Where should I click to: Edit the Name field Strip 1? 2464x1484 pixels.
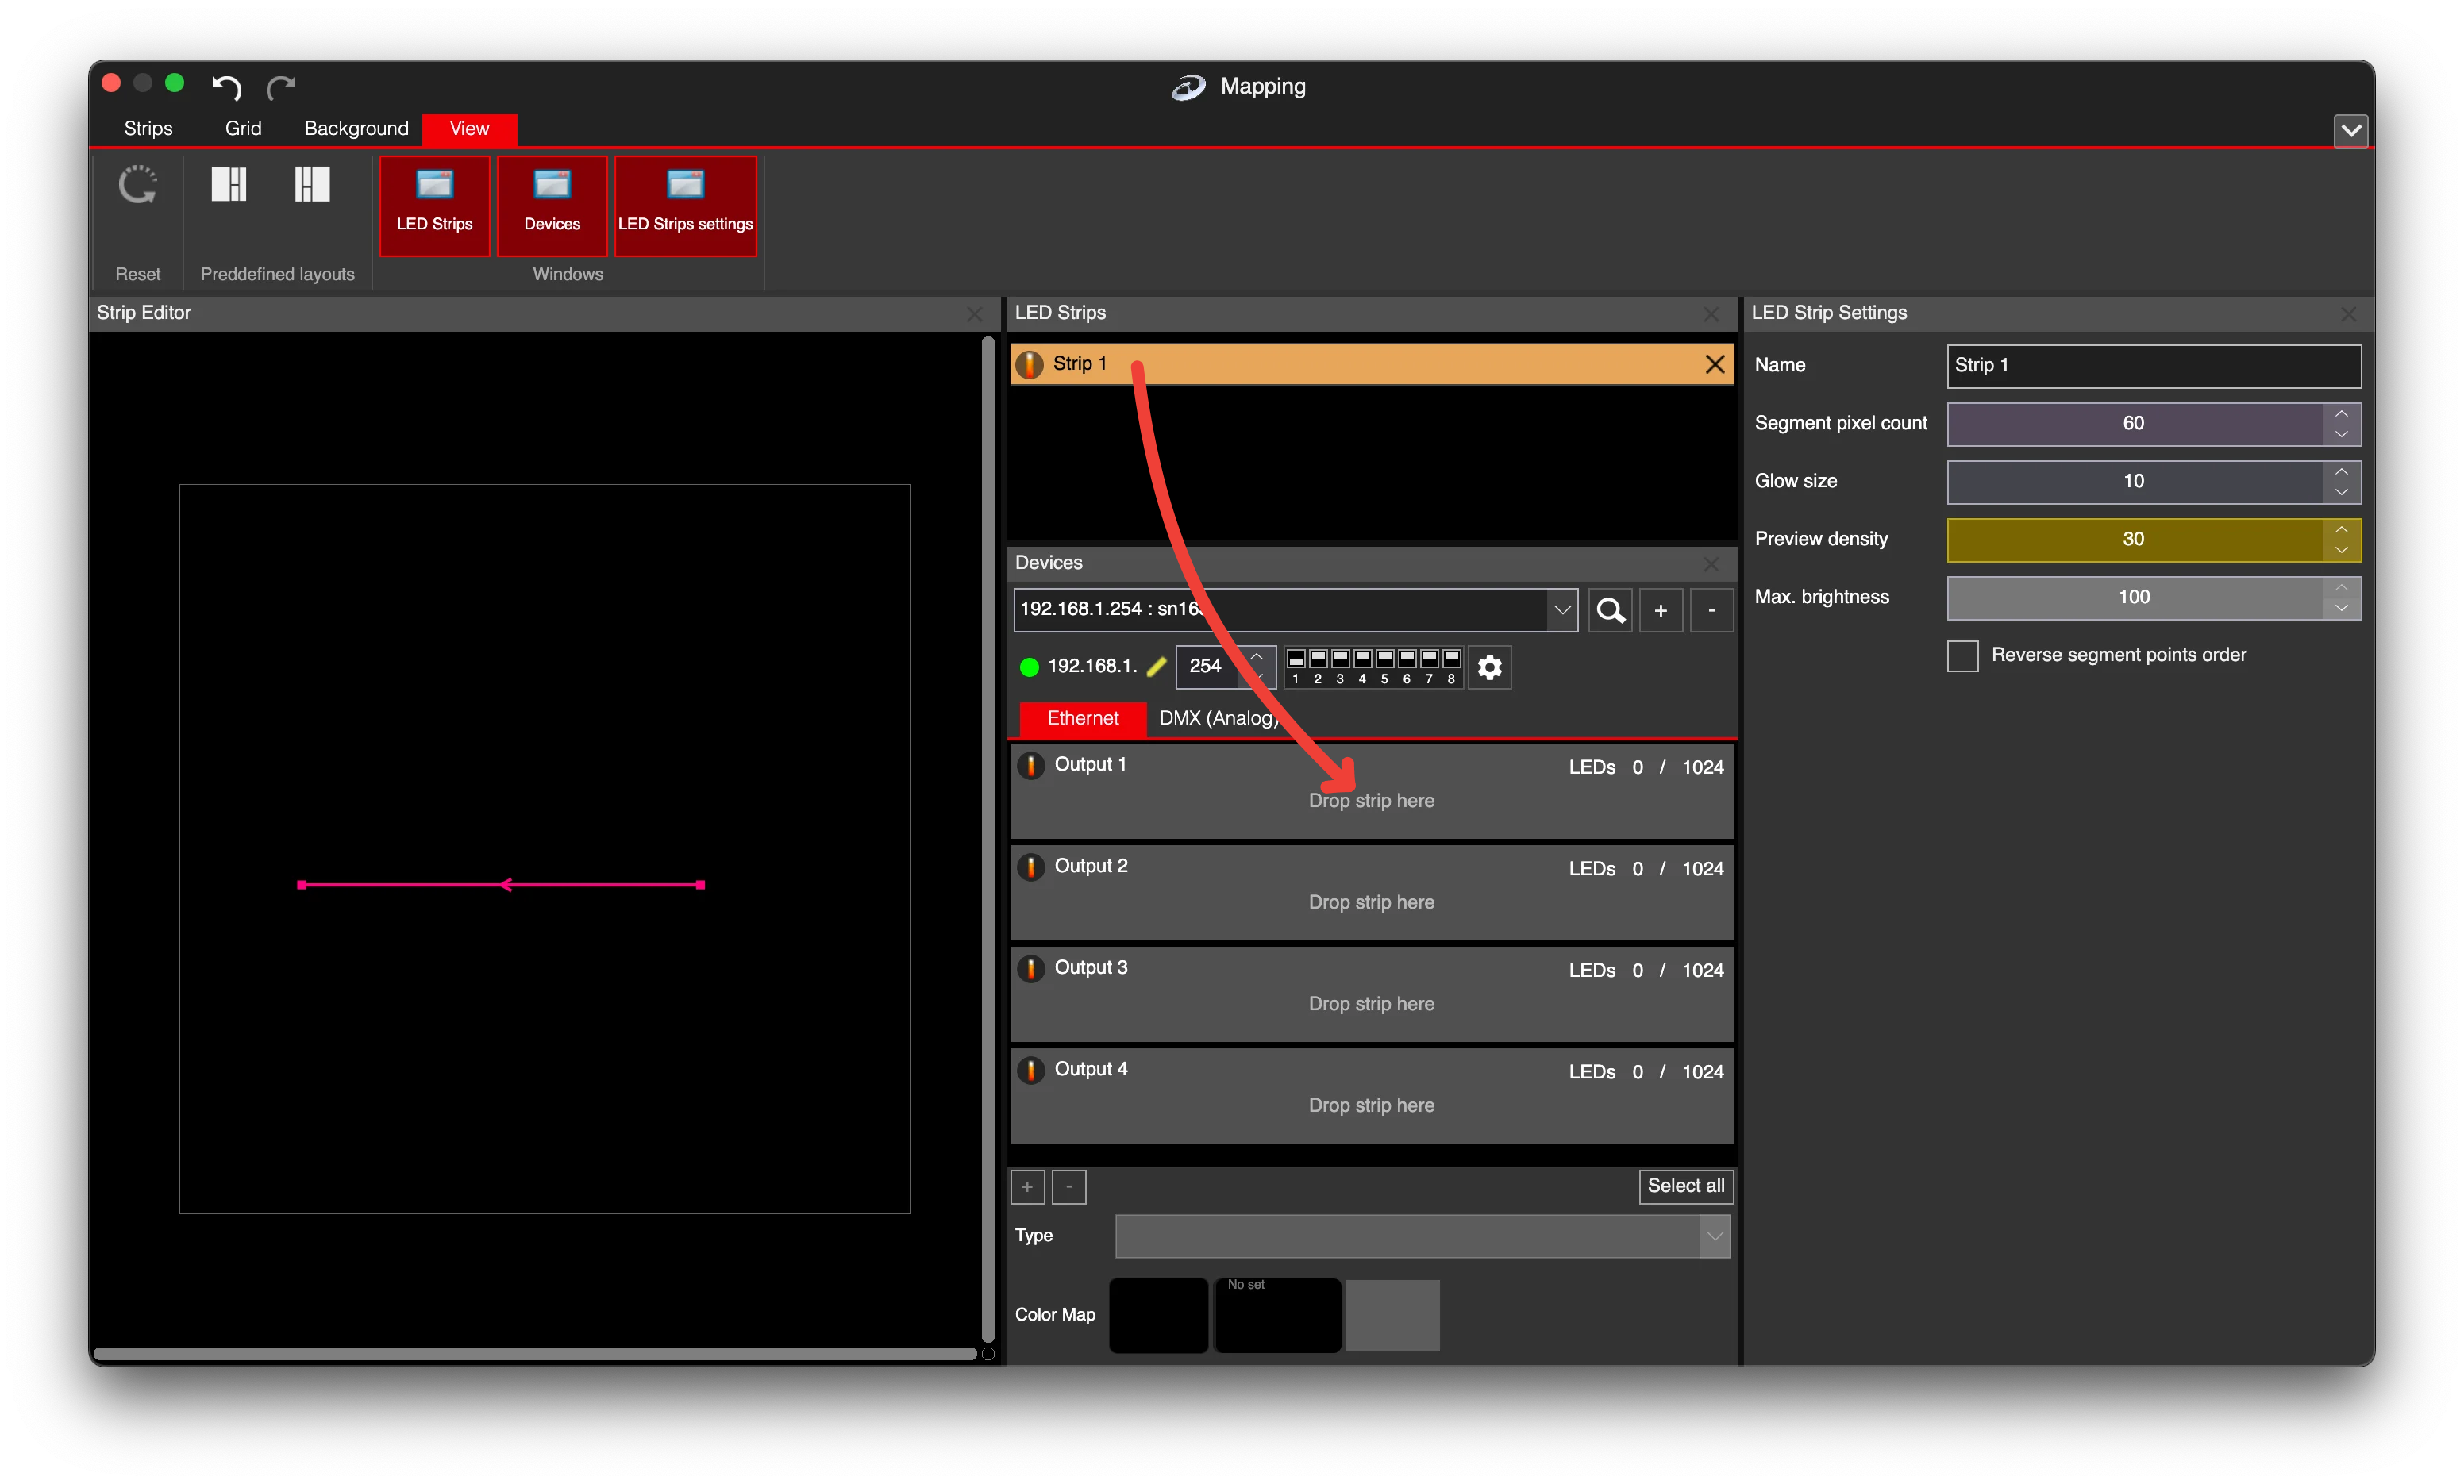(x=2154, y=366)
